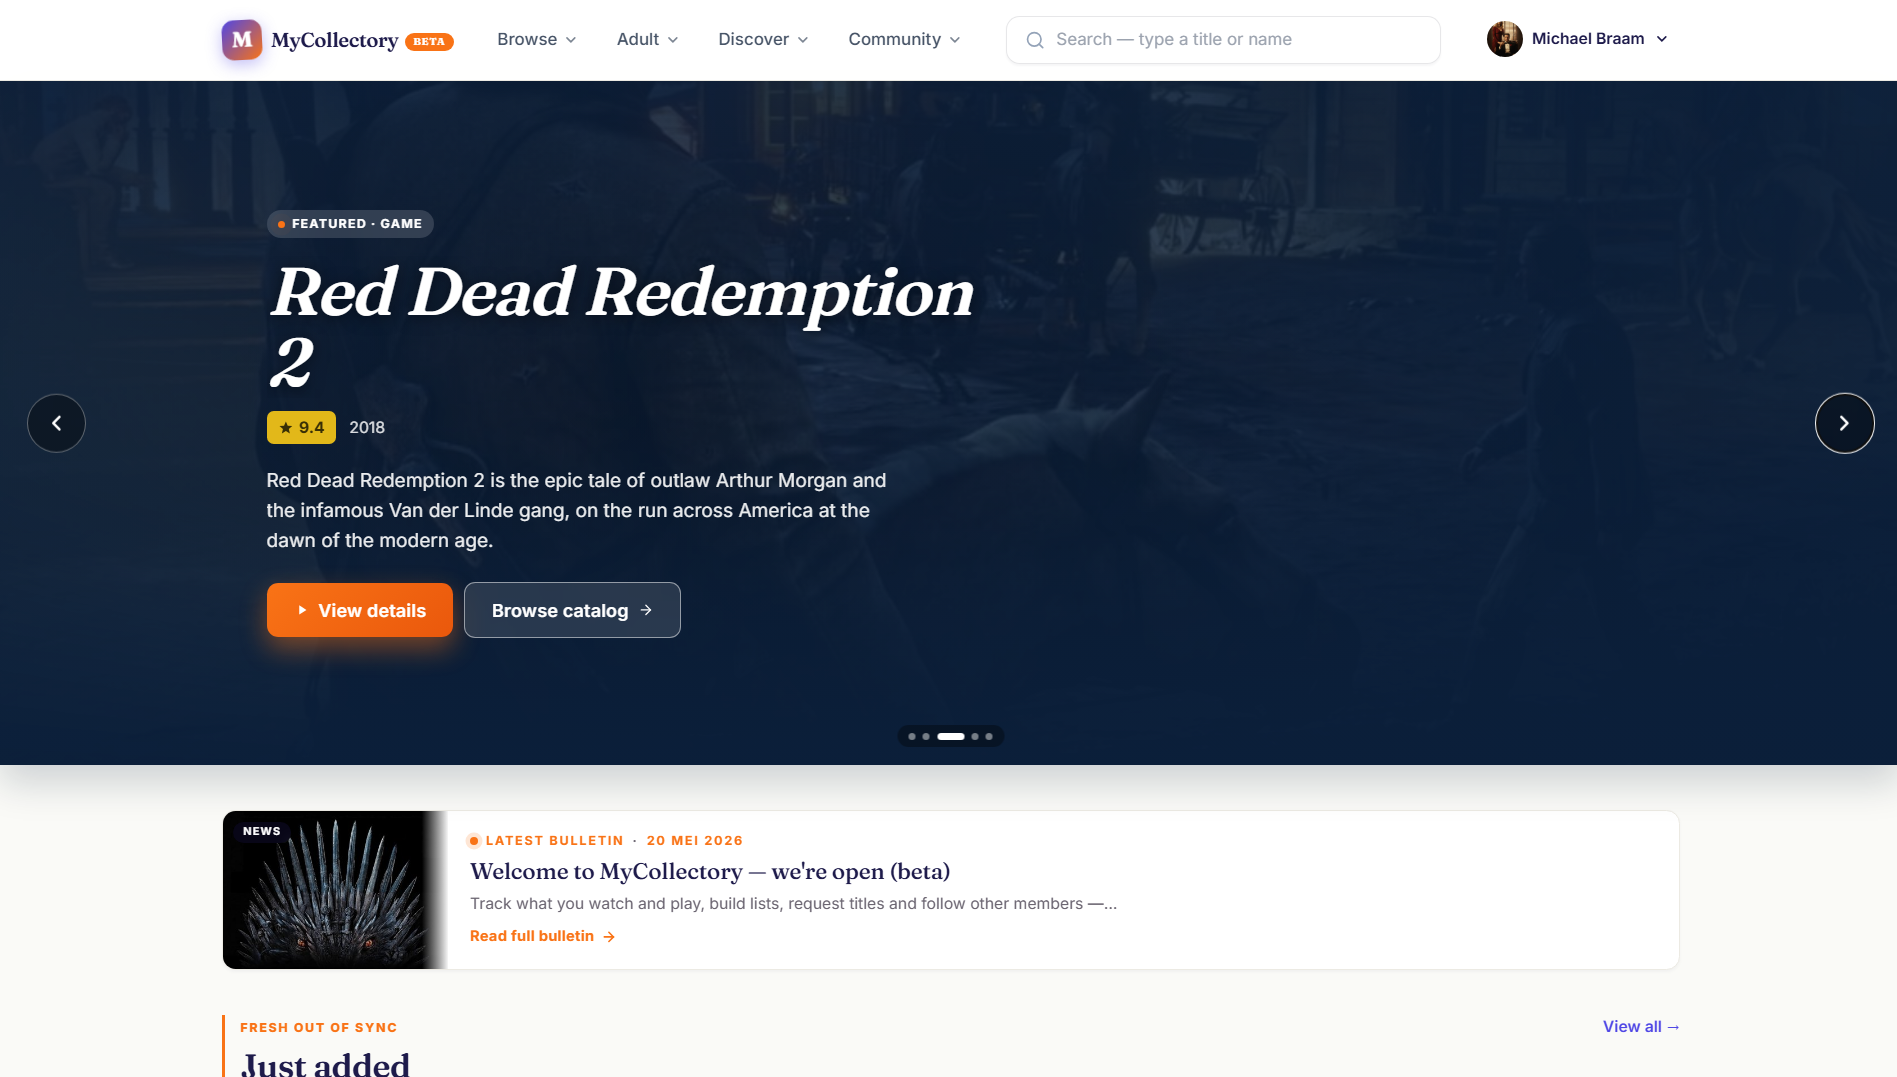Go to the previous hero slide arrow

[x=56, y=423]
